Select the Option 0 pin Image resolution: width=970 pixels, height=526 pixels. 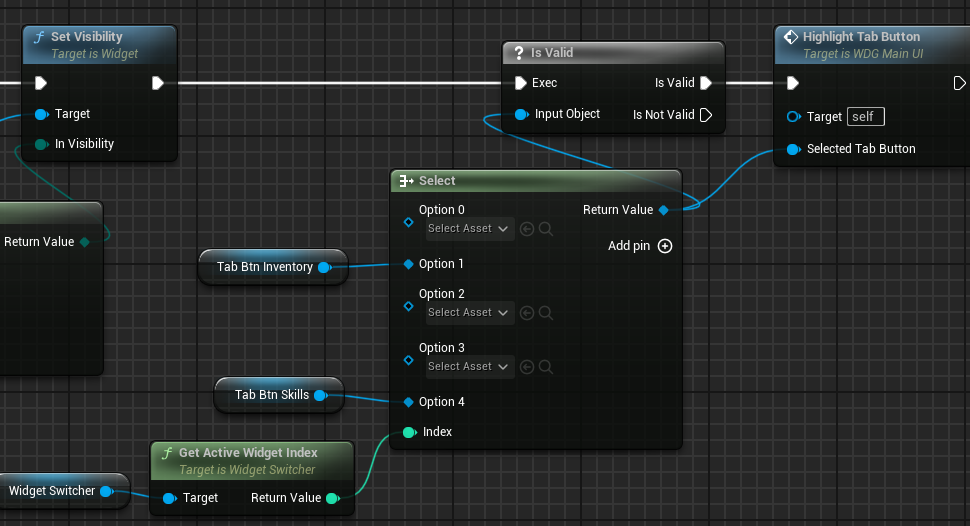[408, 222]
